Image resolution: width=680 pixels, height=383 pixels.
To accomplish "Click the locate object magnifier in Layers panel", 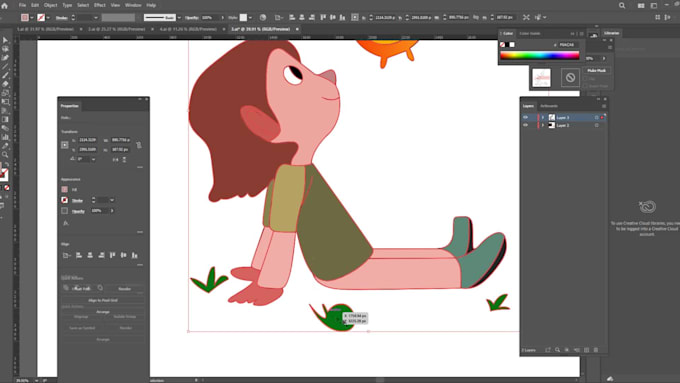I will [x=557, y=350].
